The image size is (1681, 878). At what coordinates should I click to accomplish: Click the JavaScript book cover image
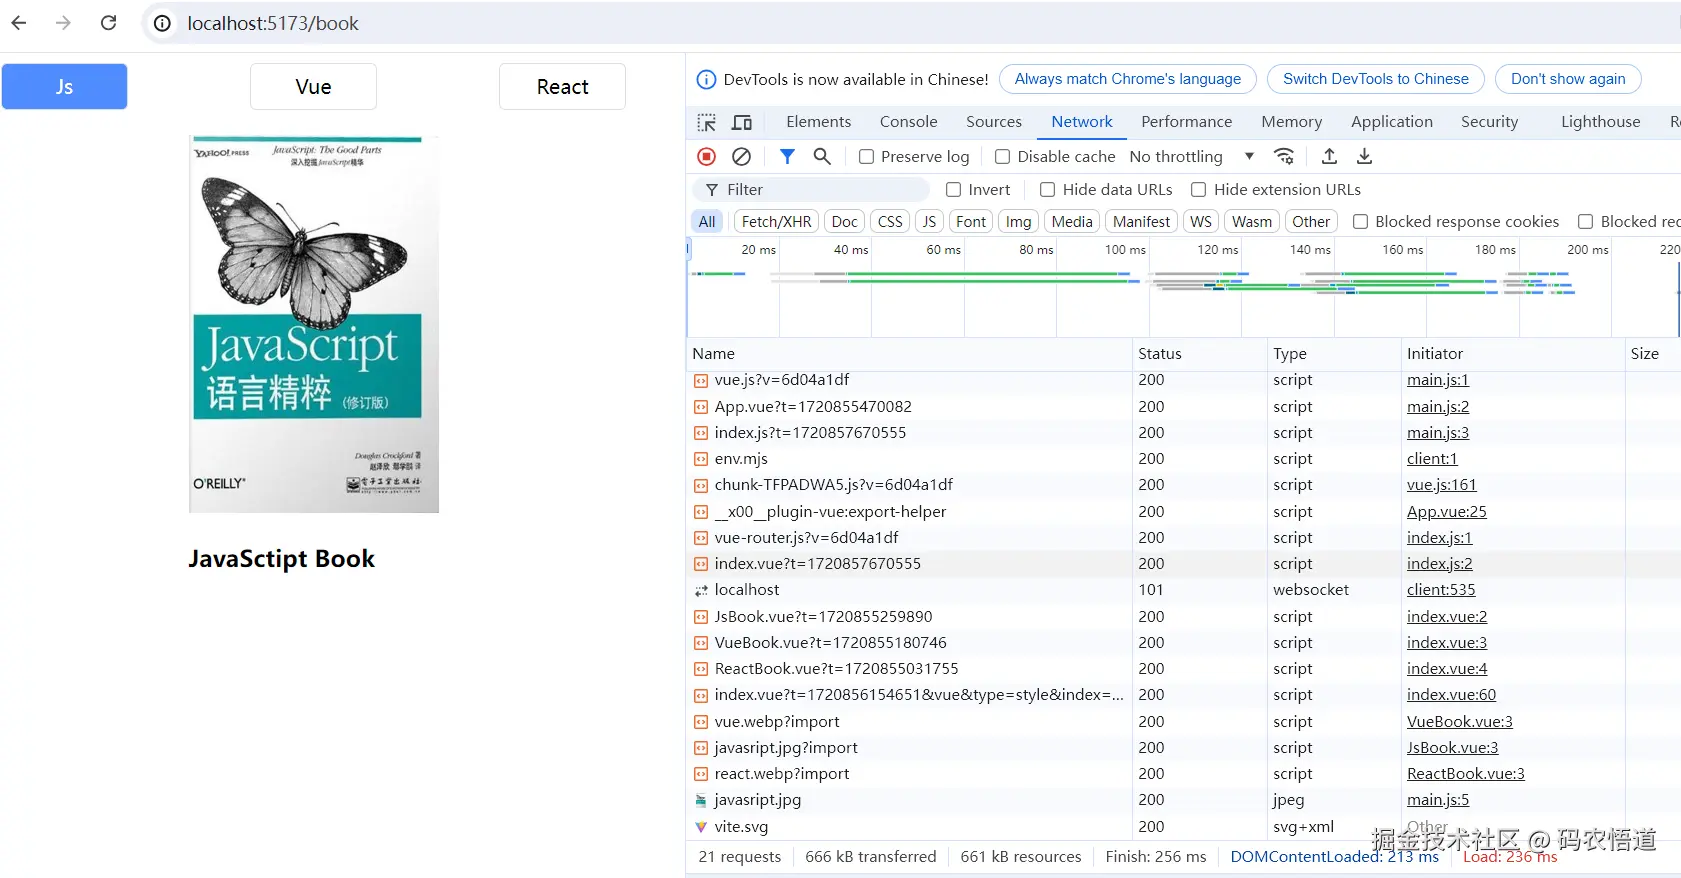[x=314, y=324]
